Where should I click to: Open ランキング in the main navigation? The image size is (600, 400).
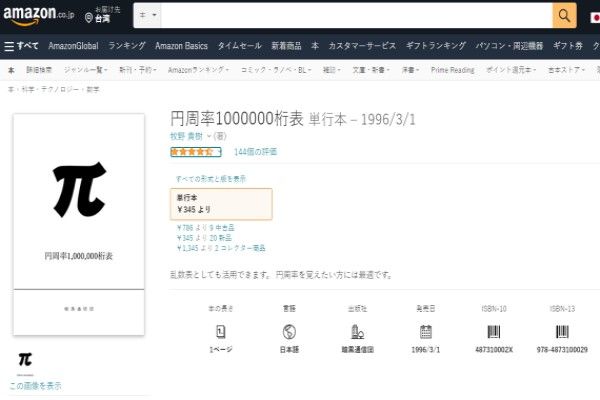[127, 46]
